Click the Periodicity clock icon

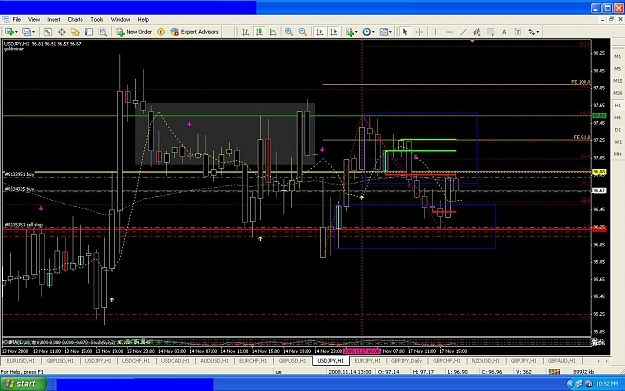point(366,32)
